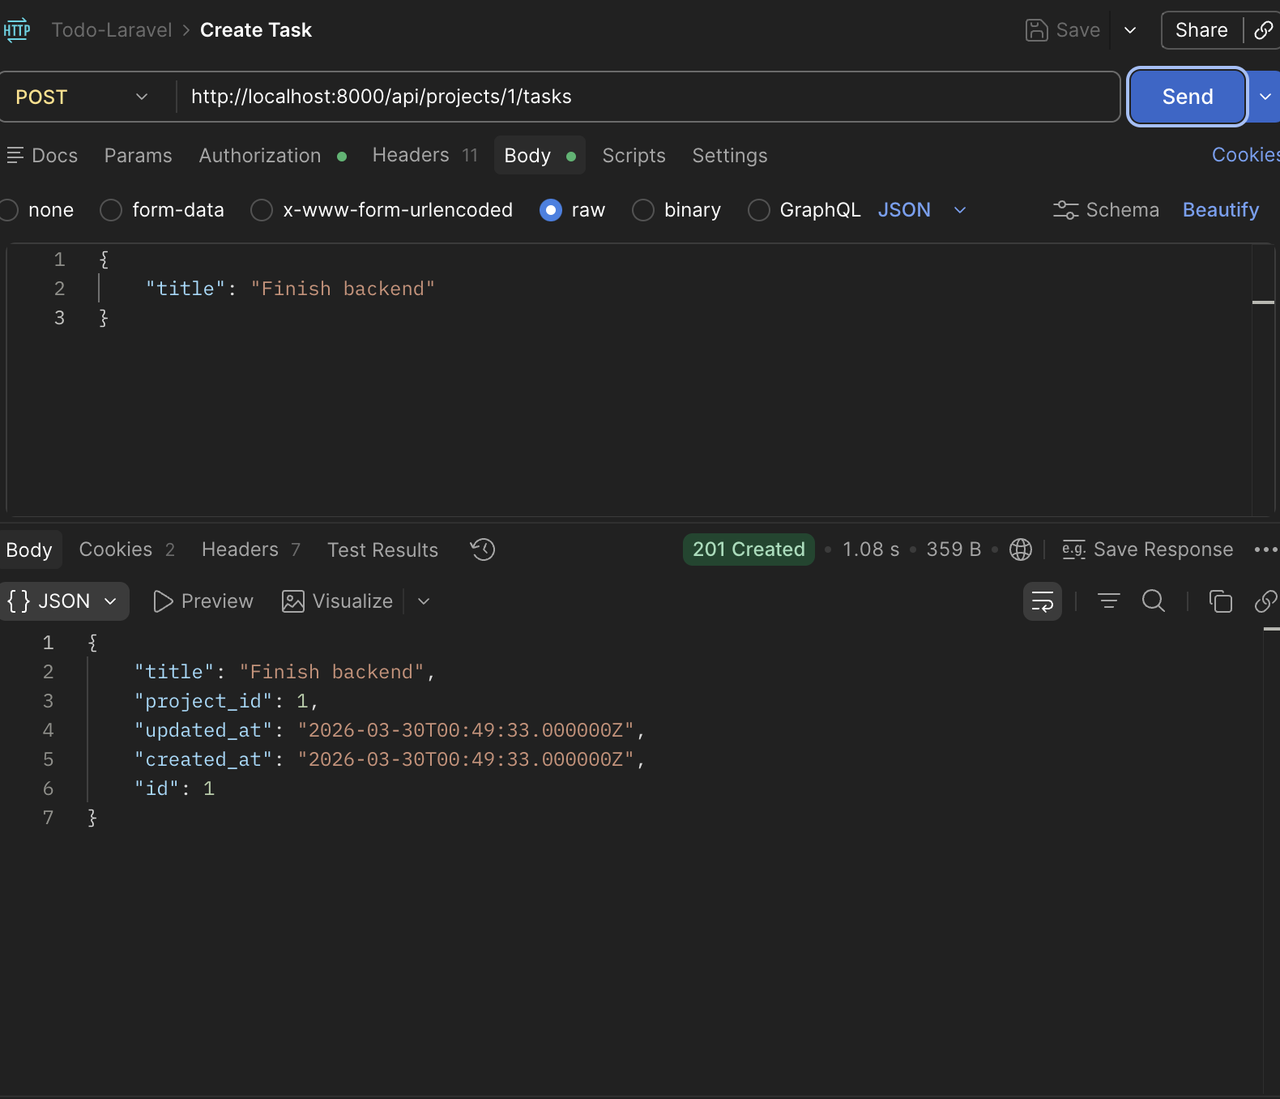This screenshot has width=1280, height=1099.
Task: Click the filter response lines icon
Action: pyautogui.click(x=1109, y=601)
